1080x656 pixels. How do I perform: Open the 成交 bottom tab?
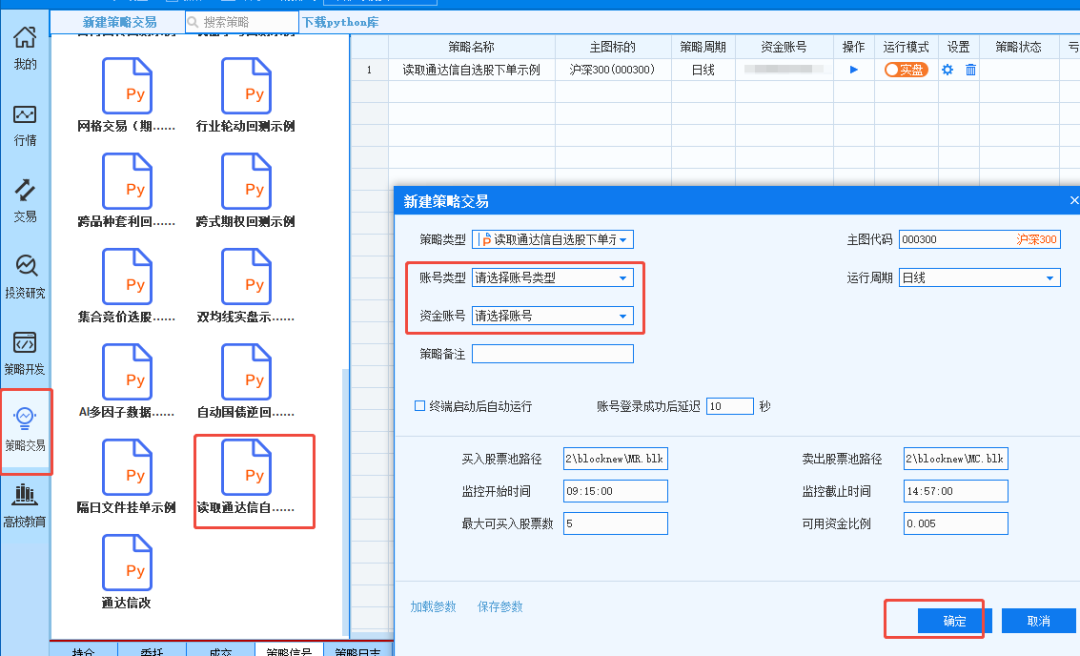tap(220, 650)
